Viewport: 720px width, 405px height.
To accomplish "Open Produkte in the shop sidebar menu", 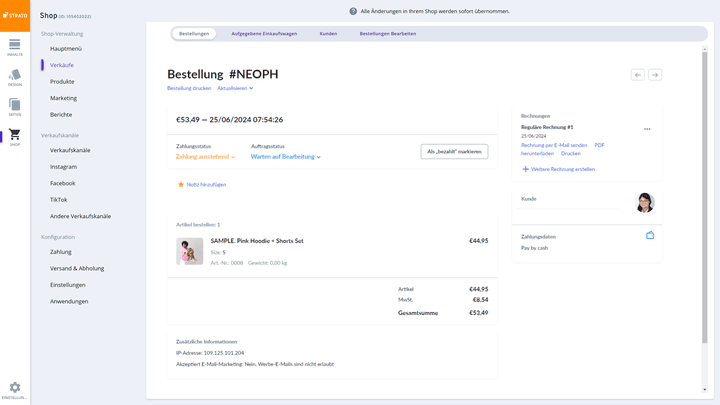I will [x=62, y=82].
